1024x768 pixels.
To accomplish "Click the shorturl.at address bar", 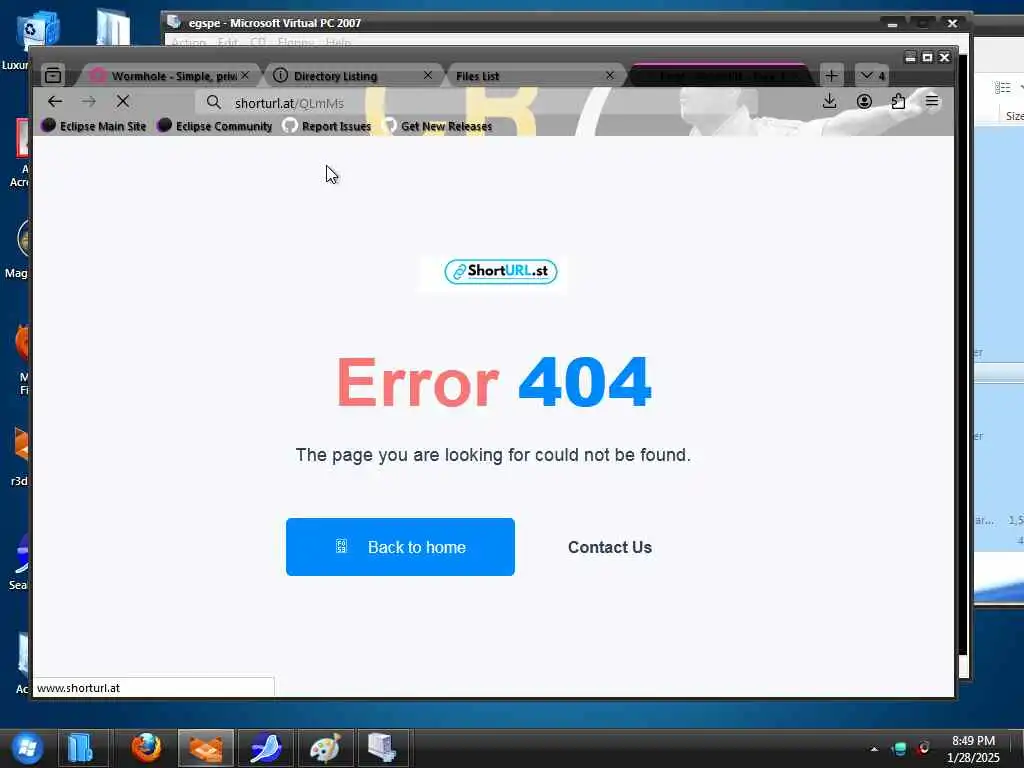I will pyautogui.click(x=477, y=103).
